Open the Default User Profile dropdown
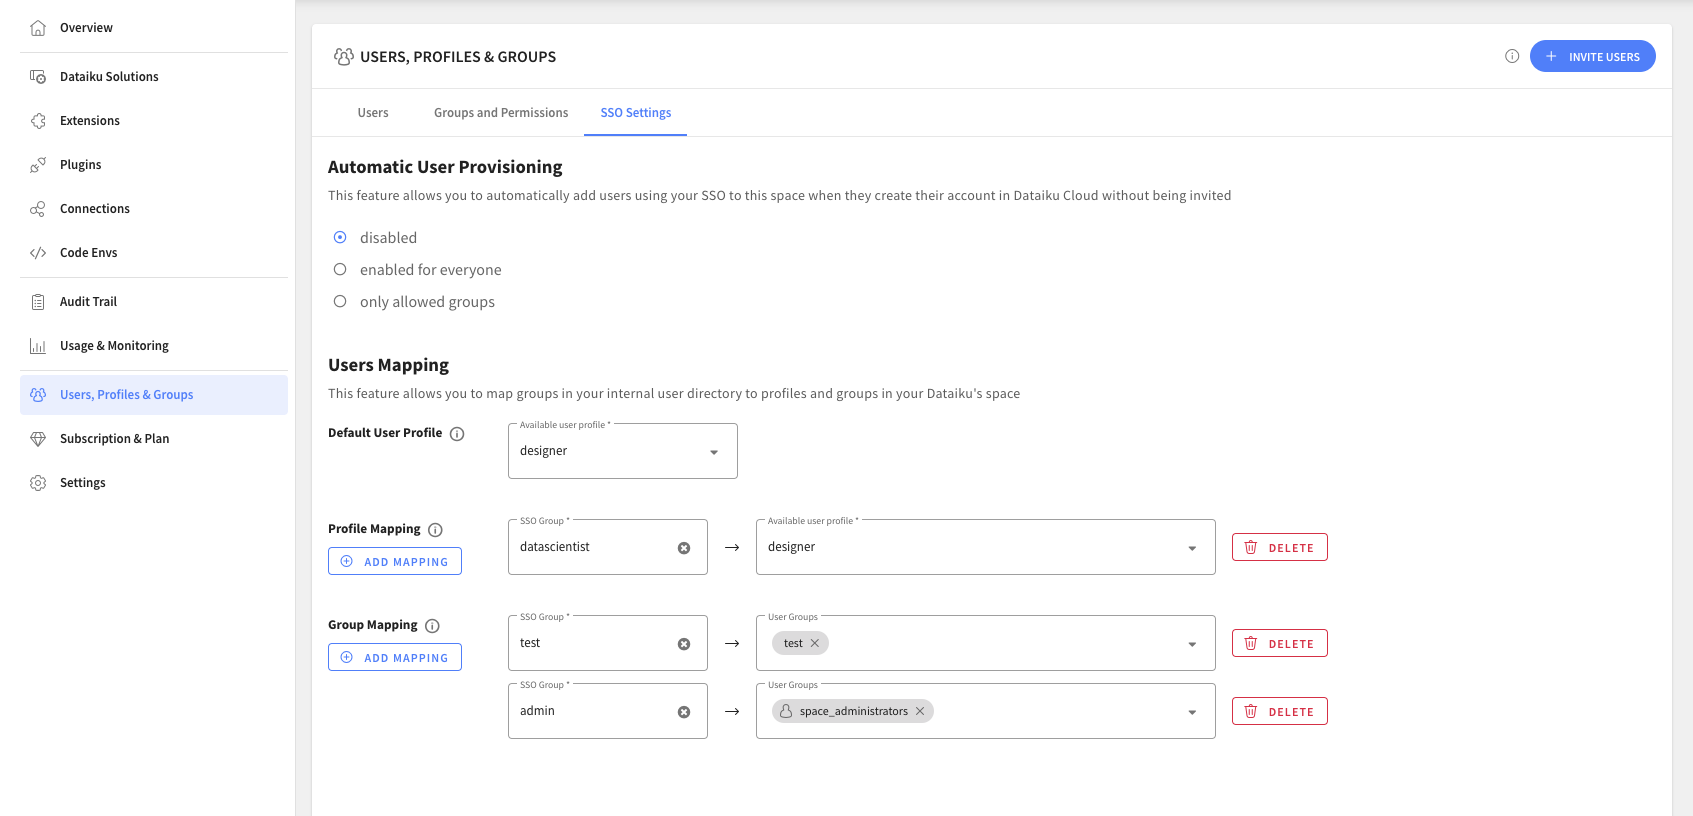The image size is (1693, 816). click(x=623, y=451)
